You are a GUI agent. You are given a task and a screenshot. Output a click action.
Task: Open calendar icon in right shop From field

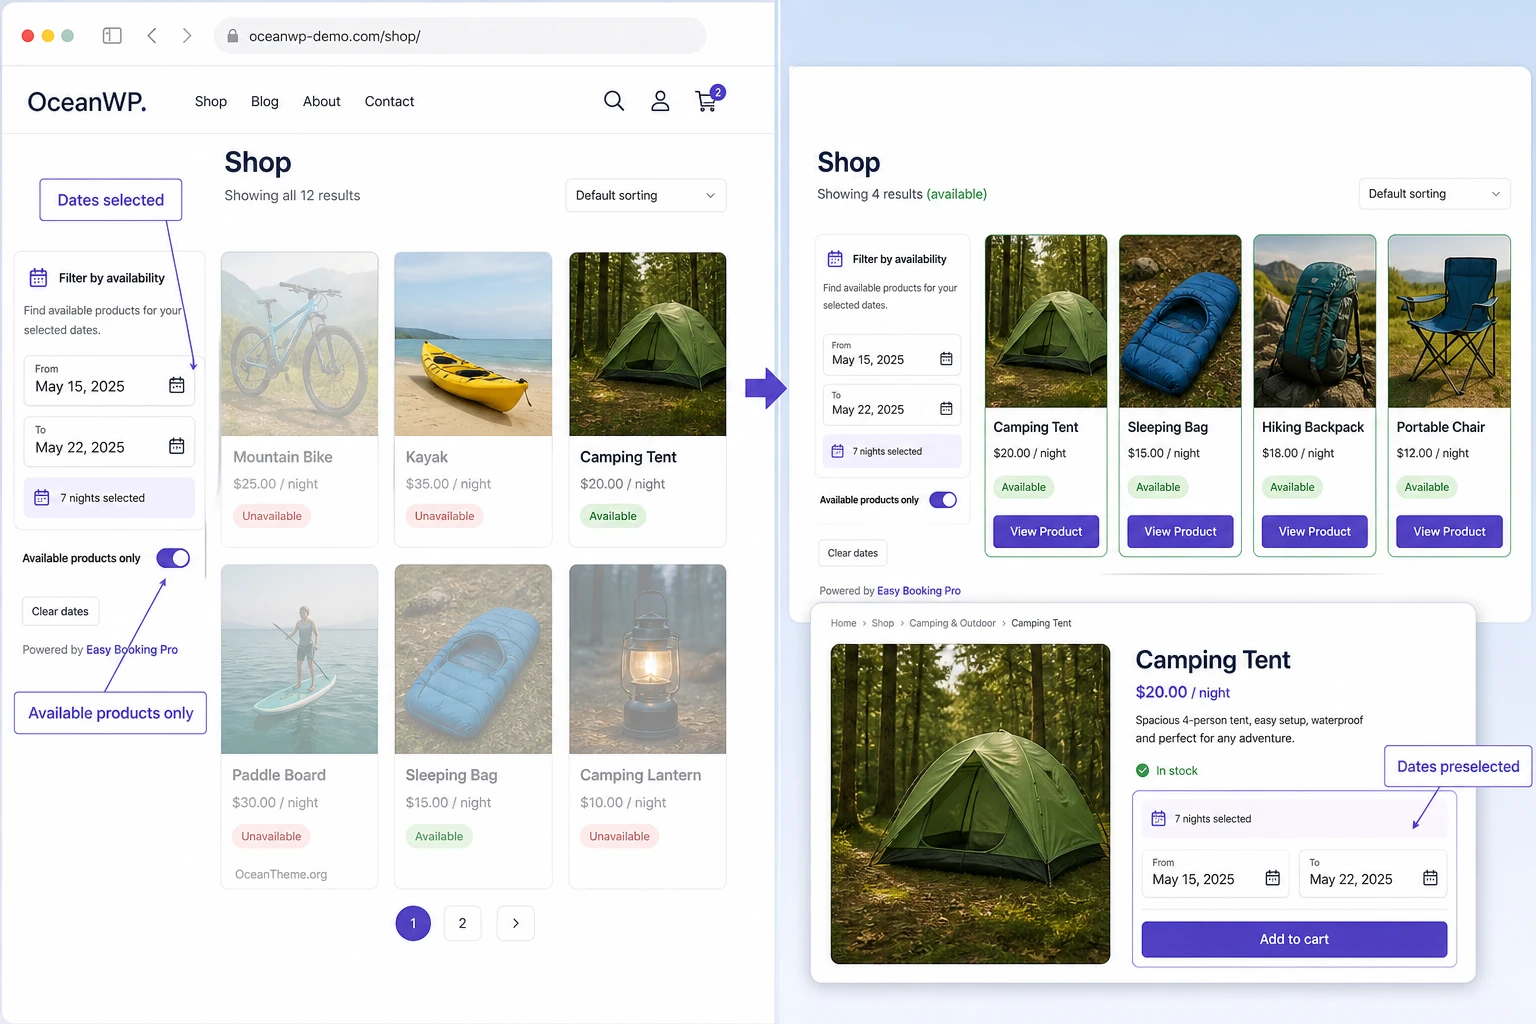pyautogui.click(x=946, y=359)
